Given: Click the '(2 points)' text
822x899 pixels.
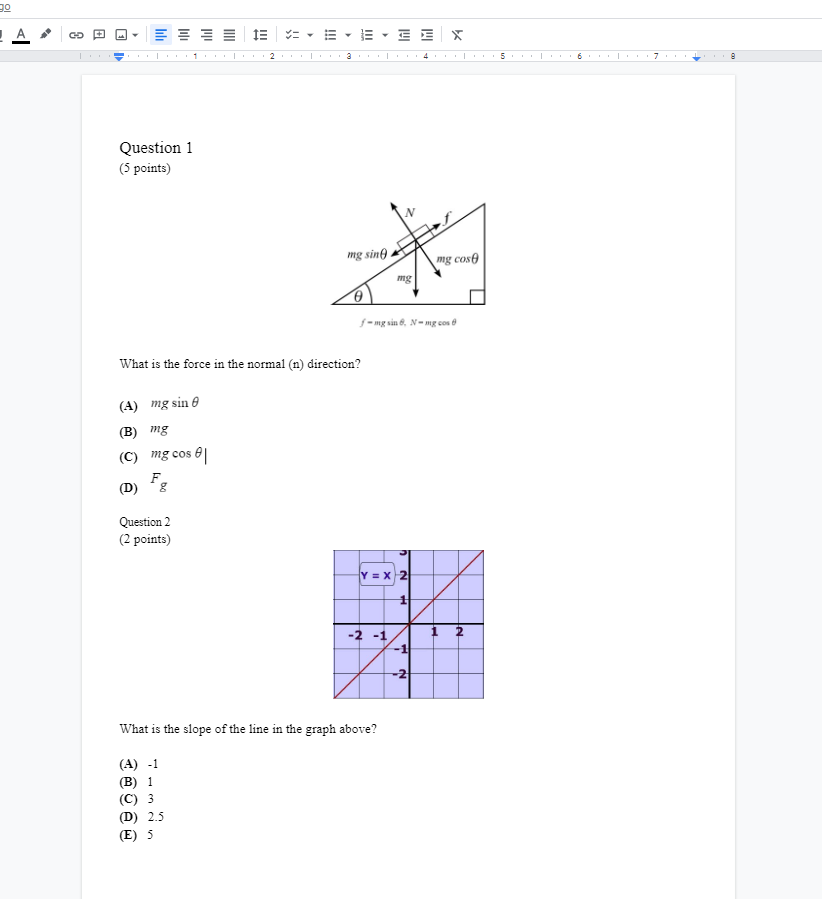Looking at the screenshot, I should pyautogui.click(x=145, y=539).
